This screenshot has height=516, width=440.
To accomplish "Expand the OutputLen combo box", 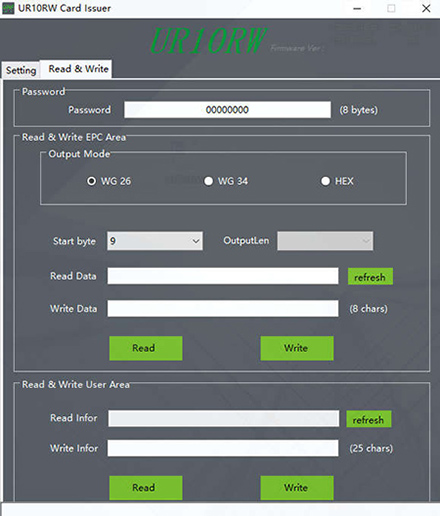I will (x=325, y=241).
